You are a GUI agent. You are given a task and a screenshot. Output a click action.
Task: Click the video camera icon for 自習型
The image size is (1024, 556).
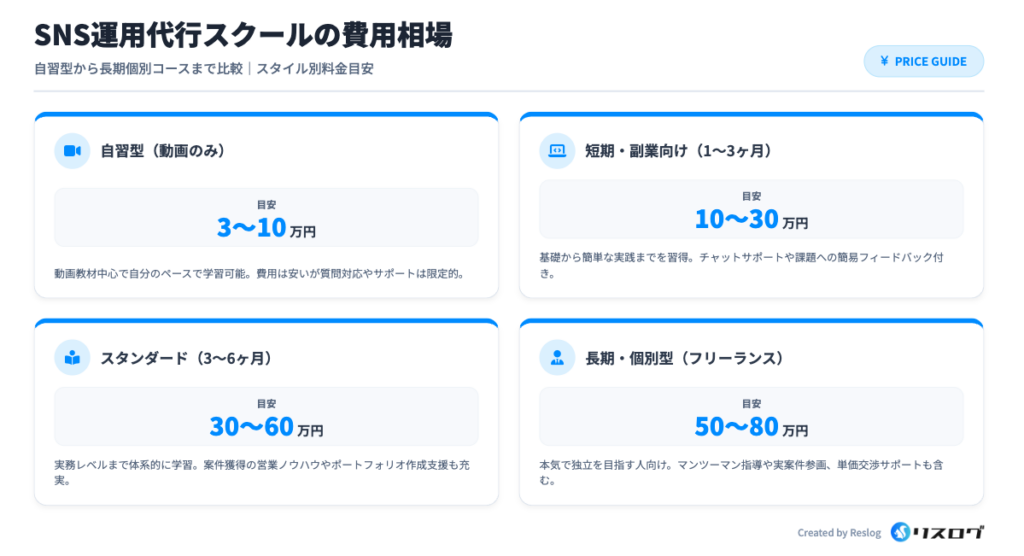point(72,151)
